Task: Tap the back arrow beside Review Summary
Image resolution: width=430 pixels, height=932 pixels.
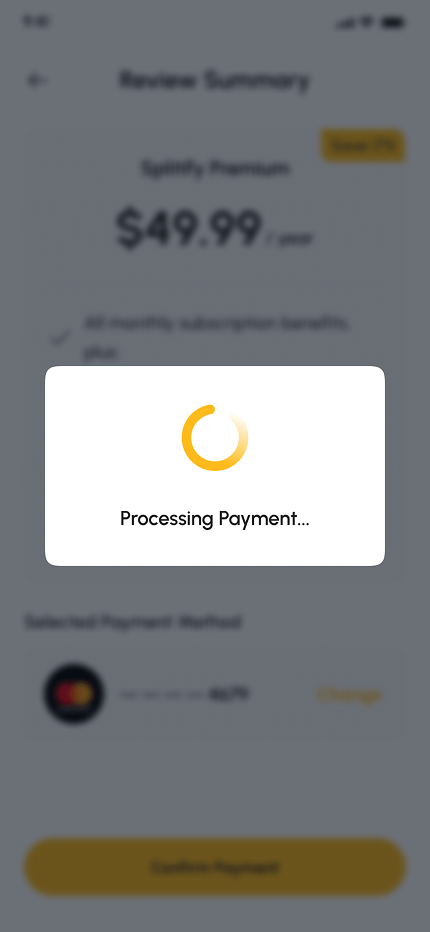Action: tap(36, 80)
